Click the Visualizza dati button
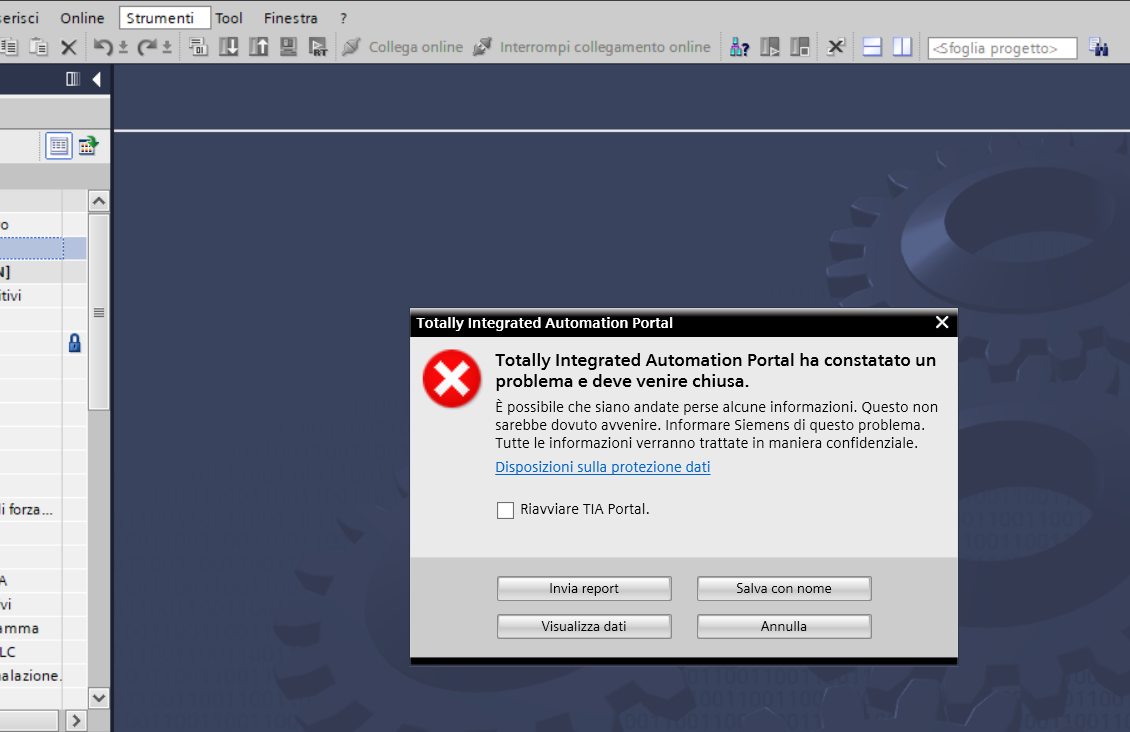This screenshot has width=1130, height=732. (x=584, y=626)
